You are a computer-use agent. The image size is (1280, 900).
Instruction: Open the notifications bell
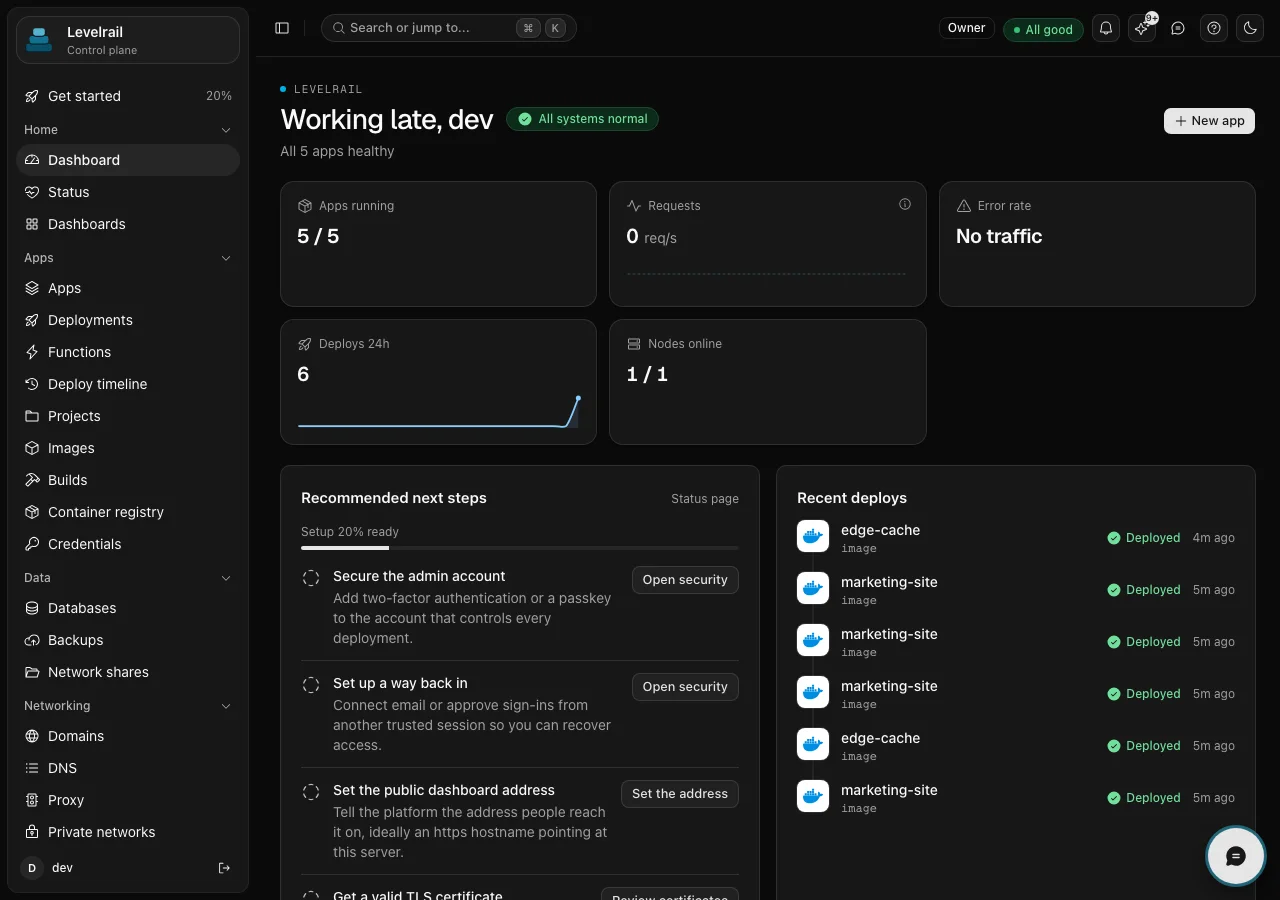click(1106, 28)
